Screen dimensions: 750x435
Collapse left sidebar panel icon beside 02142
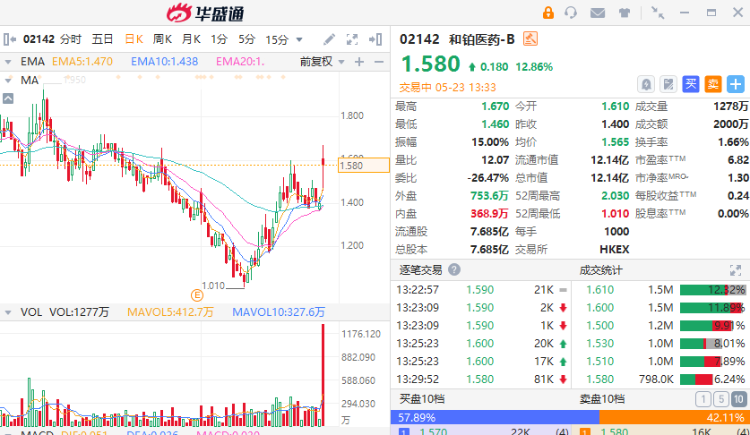pyautogui.click(x=10, y=39)
